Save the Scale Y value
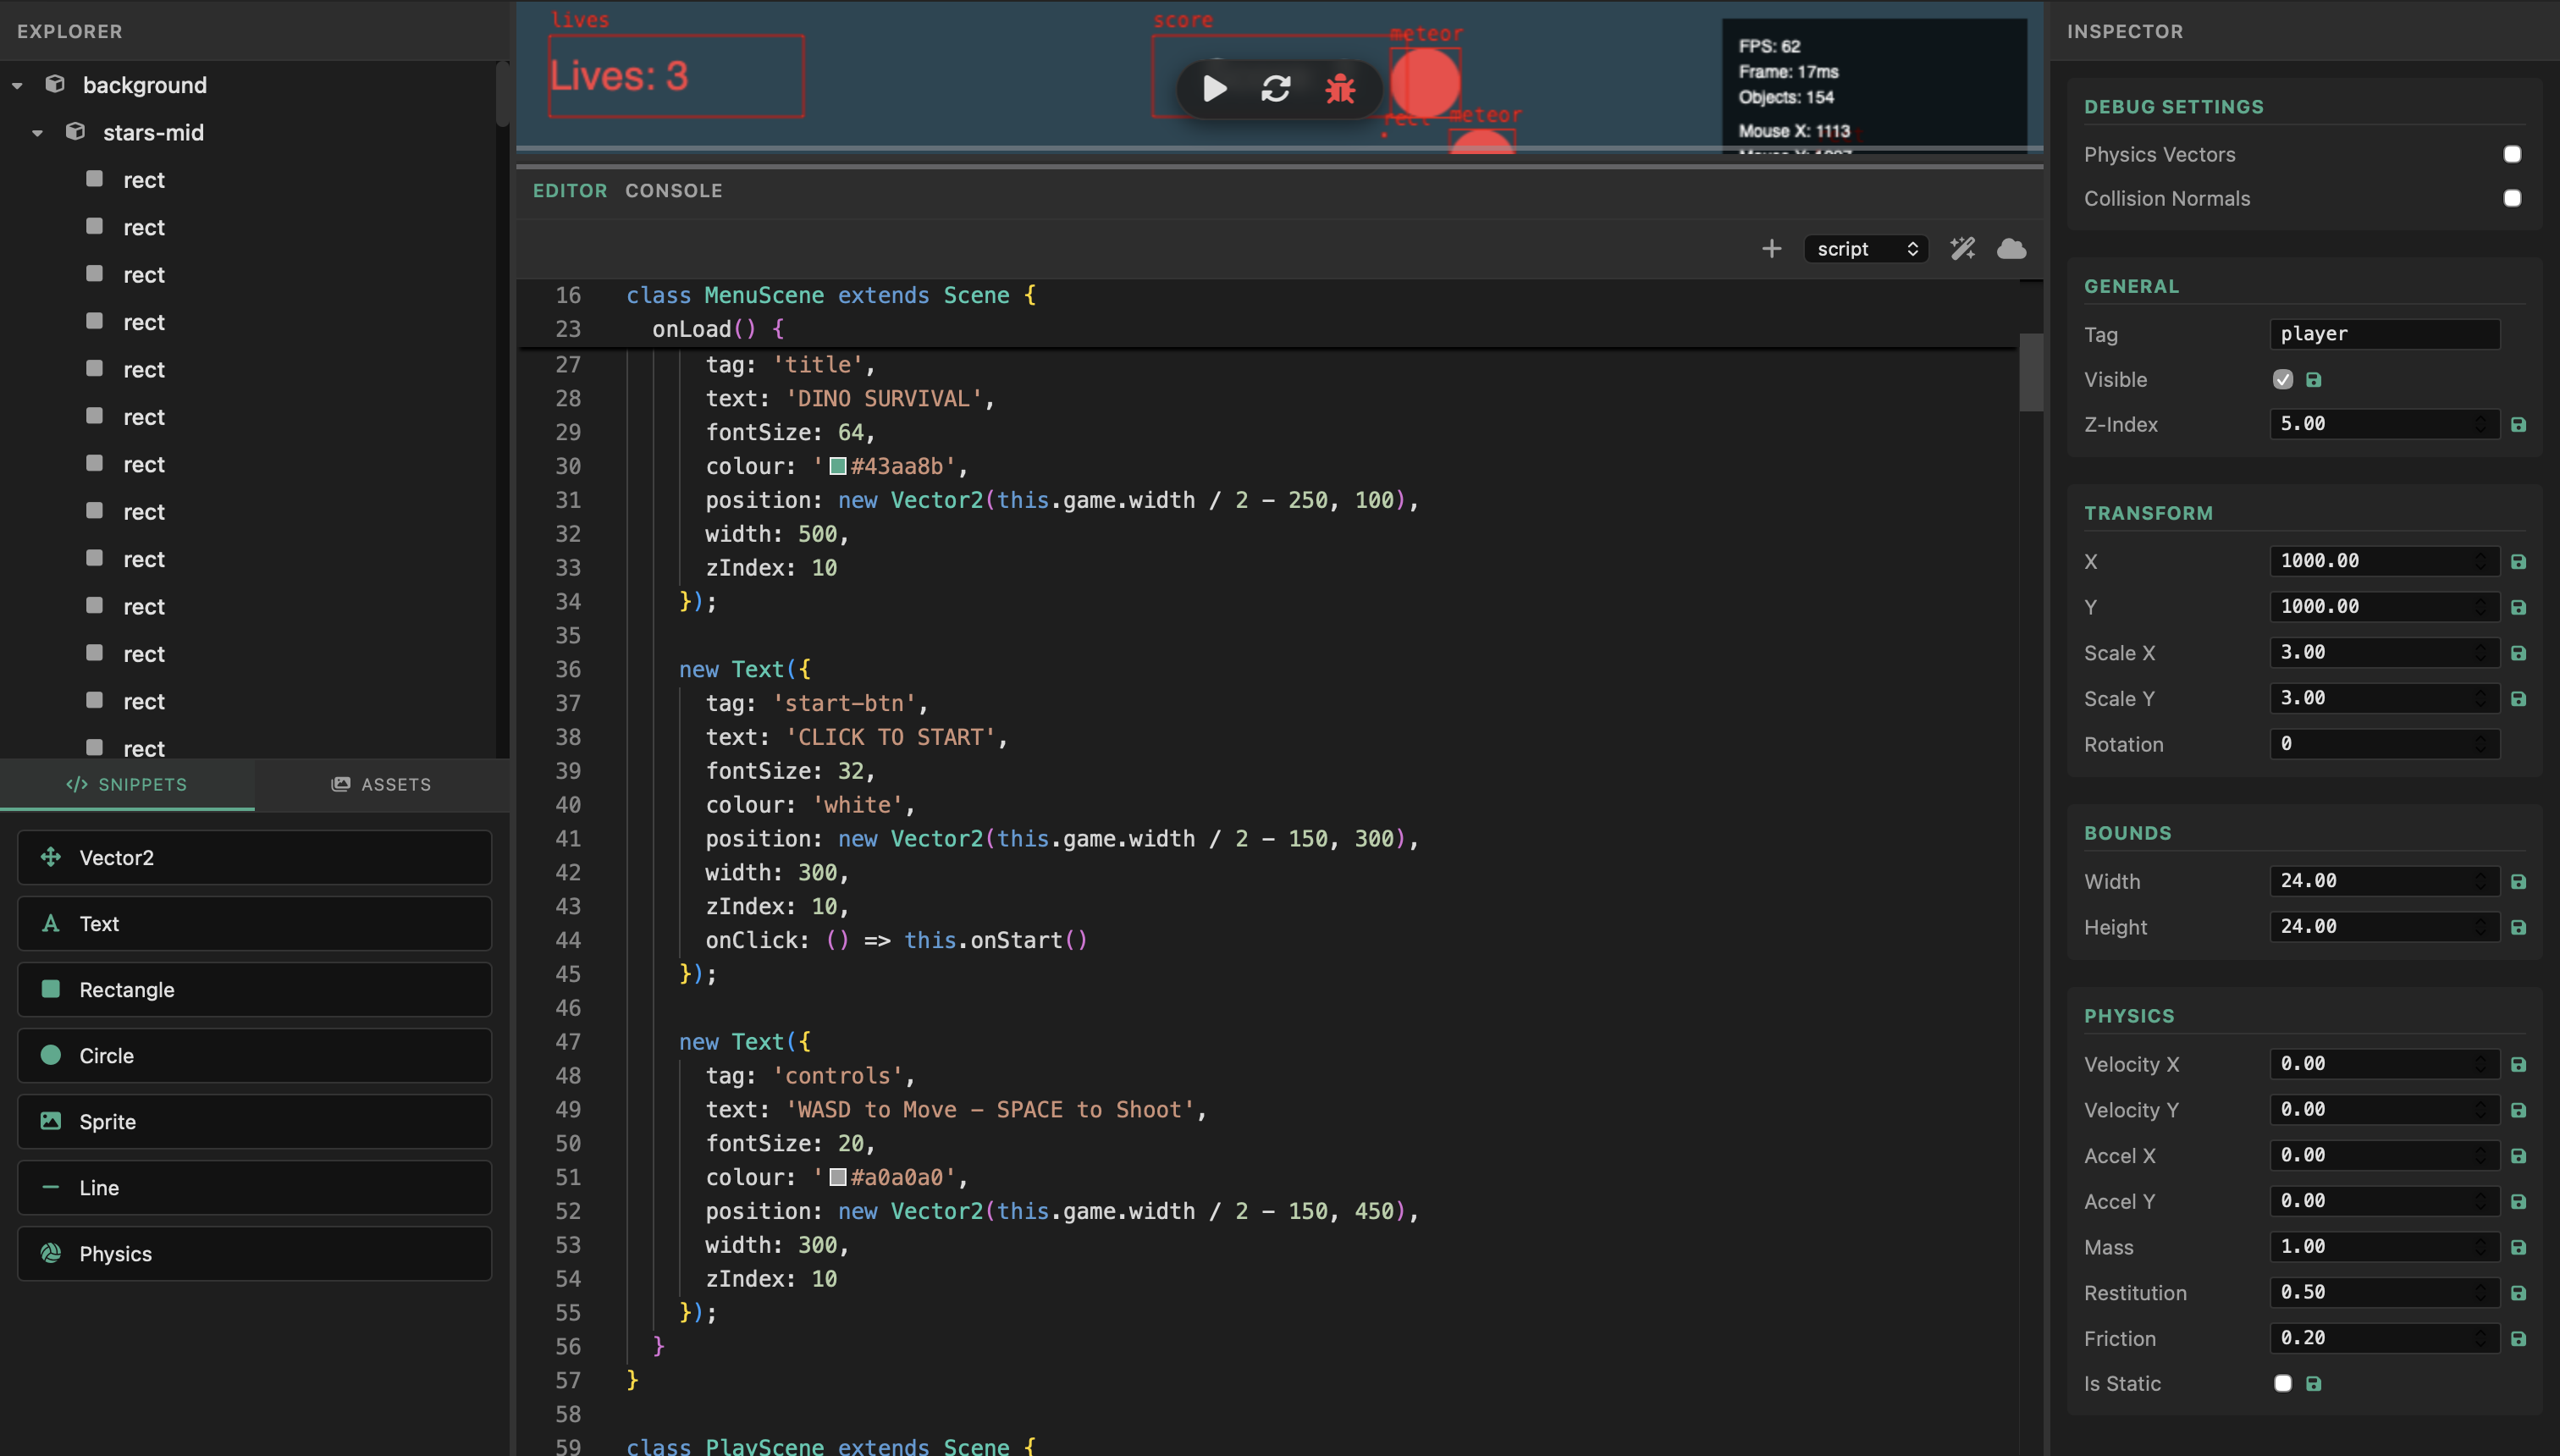 2518,698
